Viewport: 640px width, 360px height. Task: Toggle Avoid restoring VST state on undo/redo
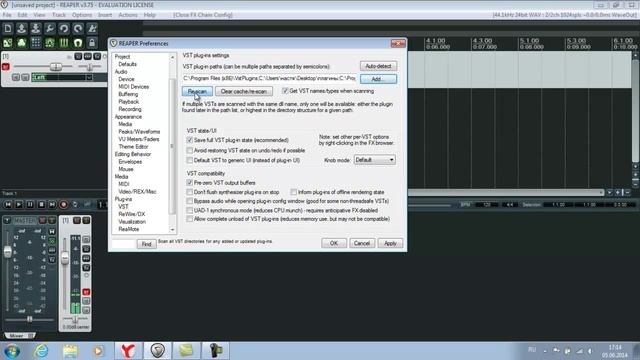tap(189, 150)
